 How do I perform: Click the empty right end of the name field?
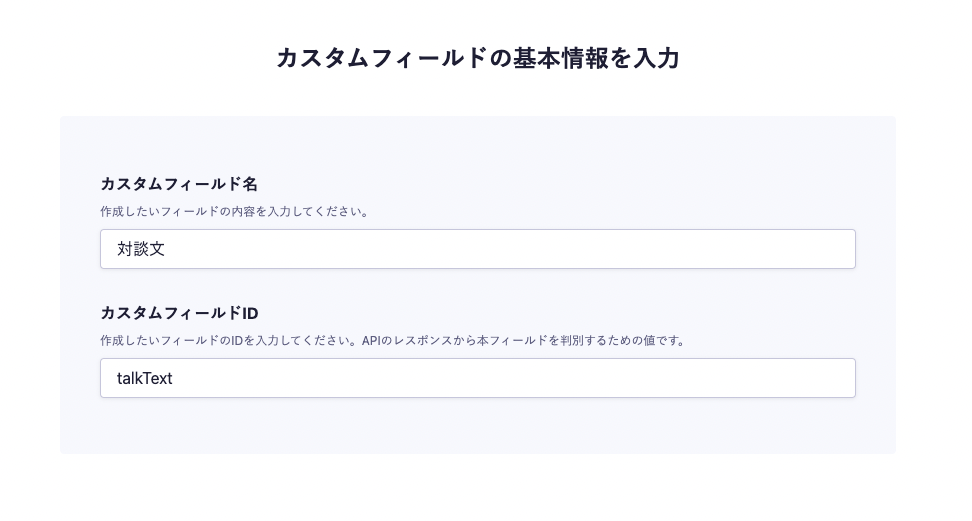point(800,249)
